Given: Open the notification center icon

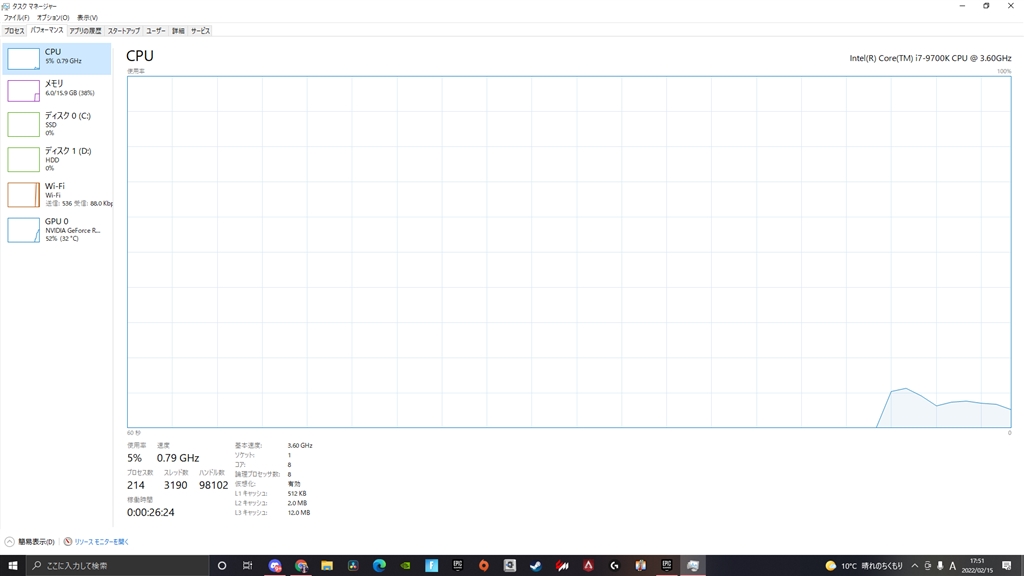Looking at the screenshot, I should [1007, 566].
